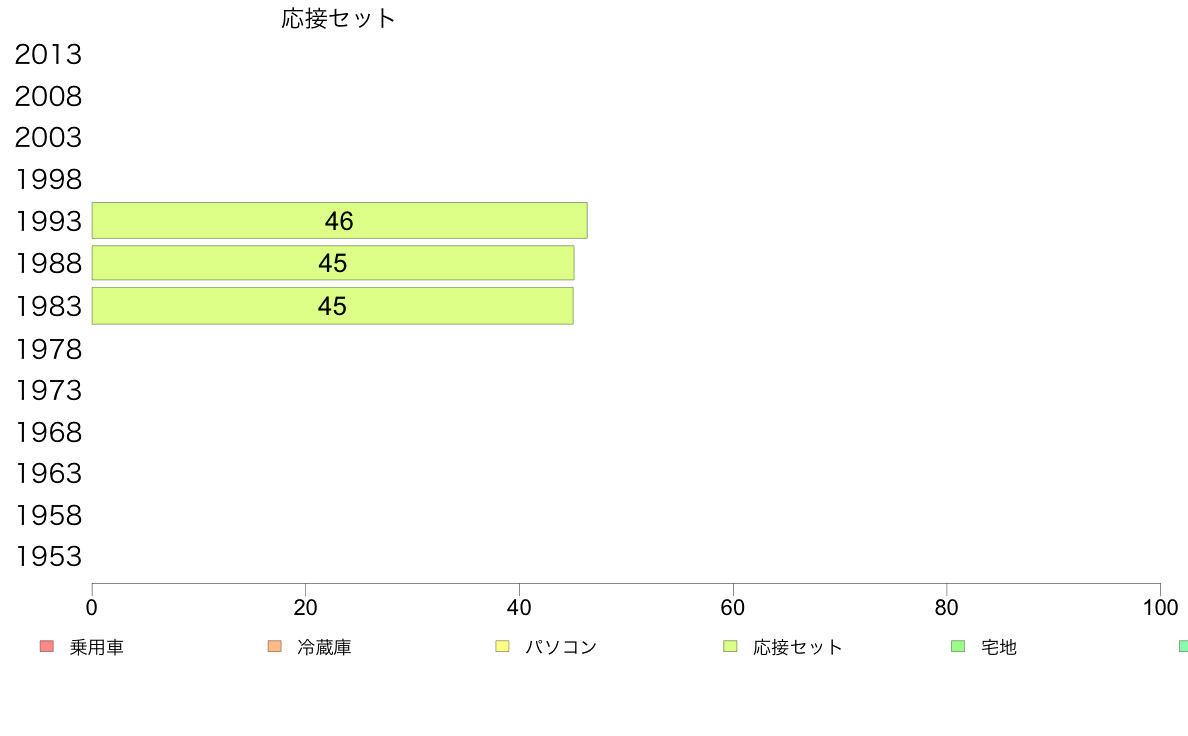Click the 1953 year axis label
1188x736 pixels.
point(48,556)
